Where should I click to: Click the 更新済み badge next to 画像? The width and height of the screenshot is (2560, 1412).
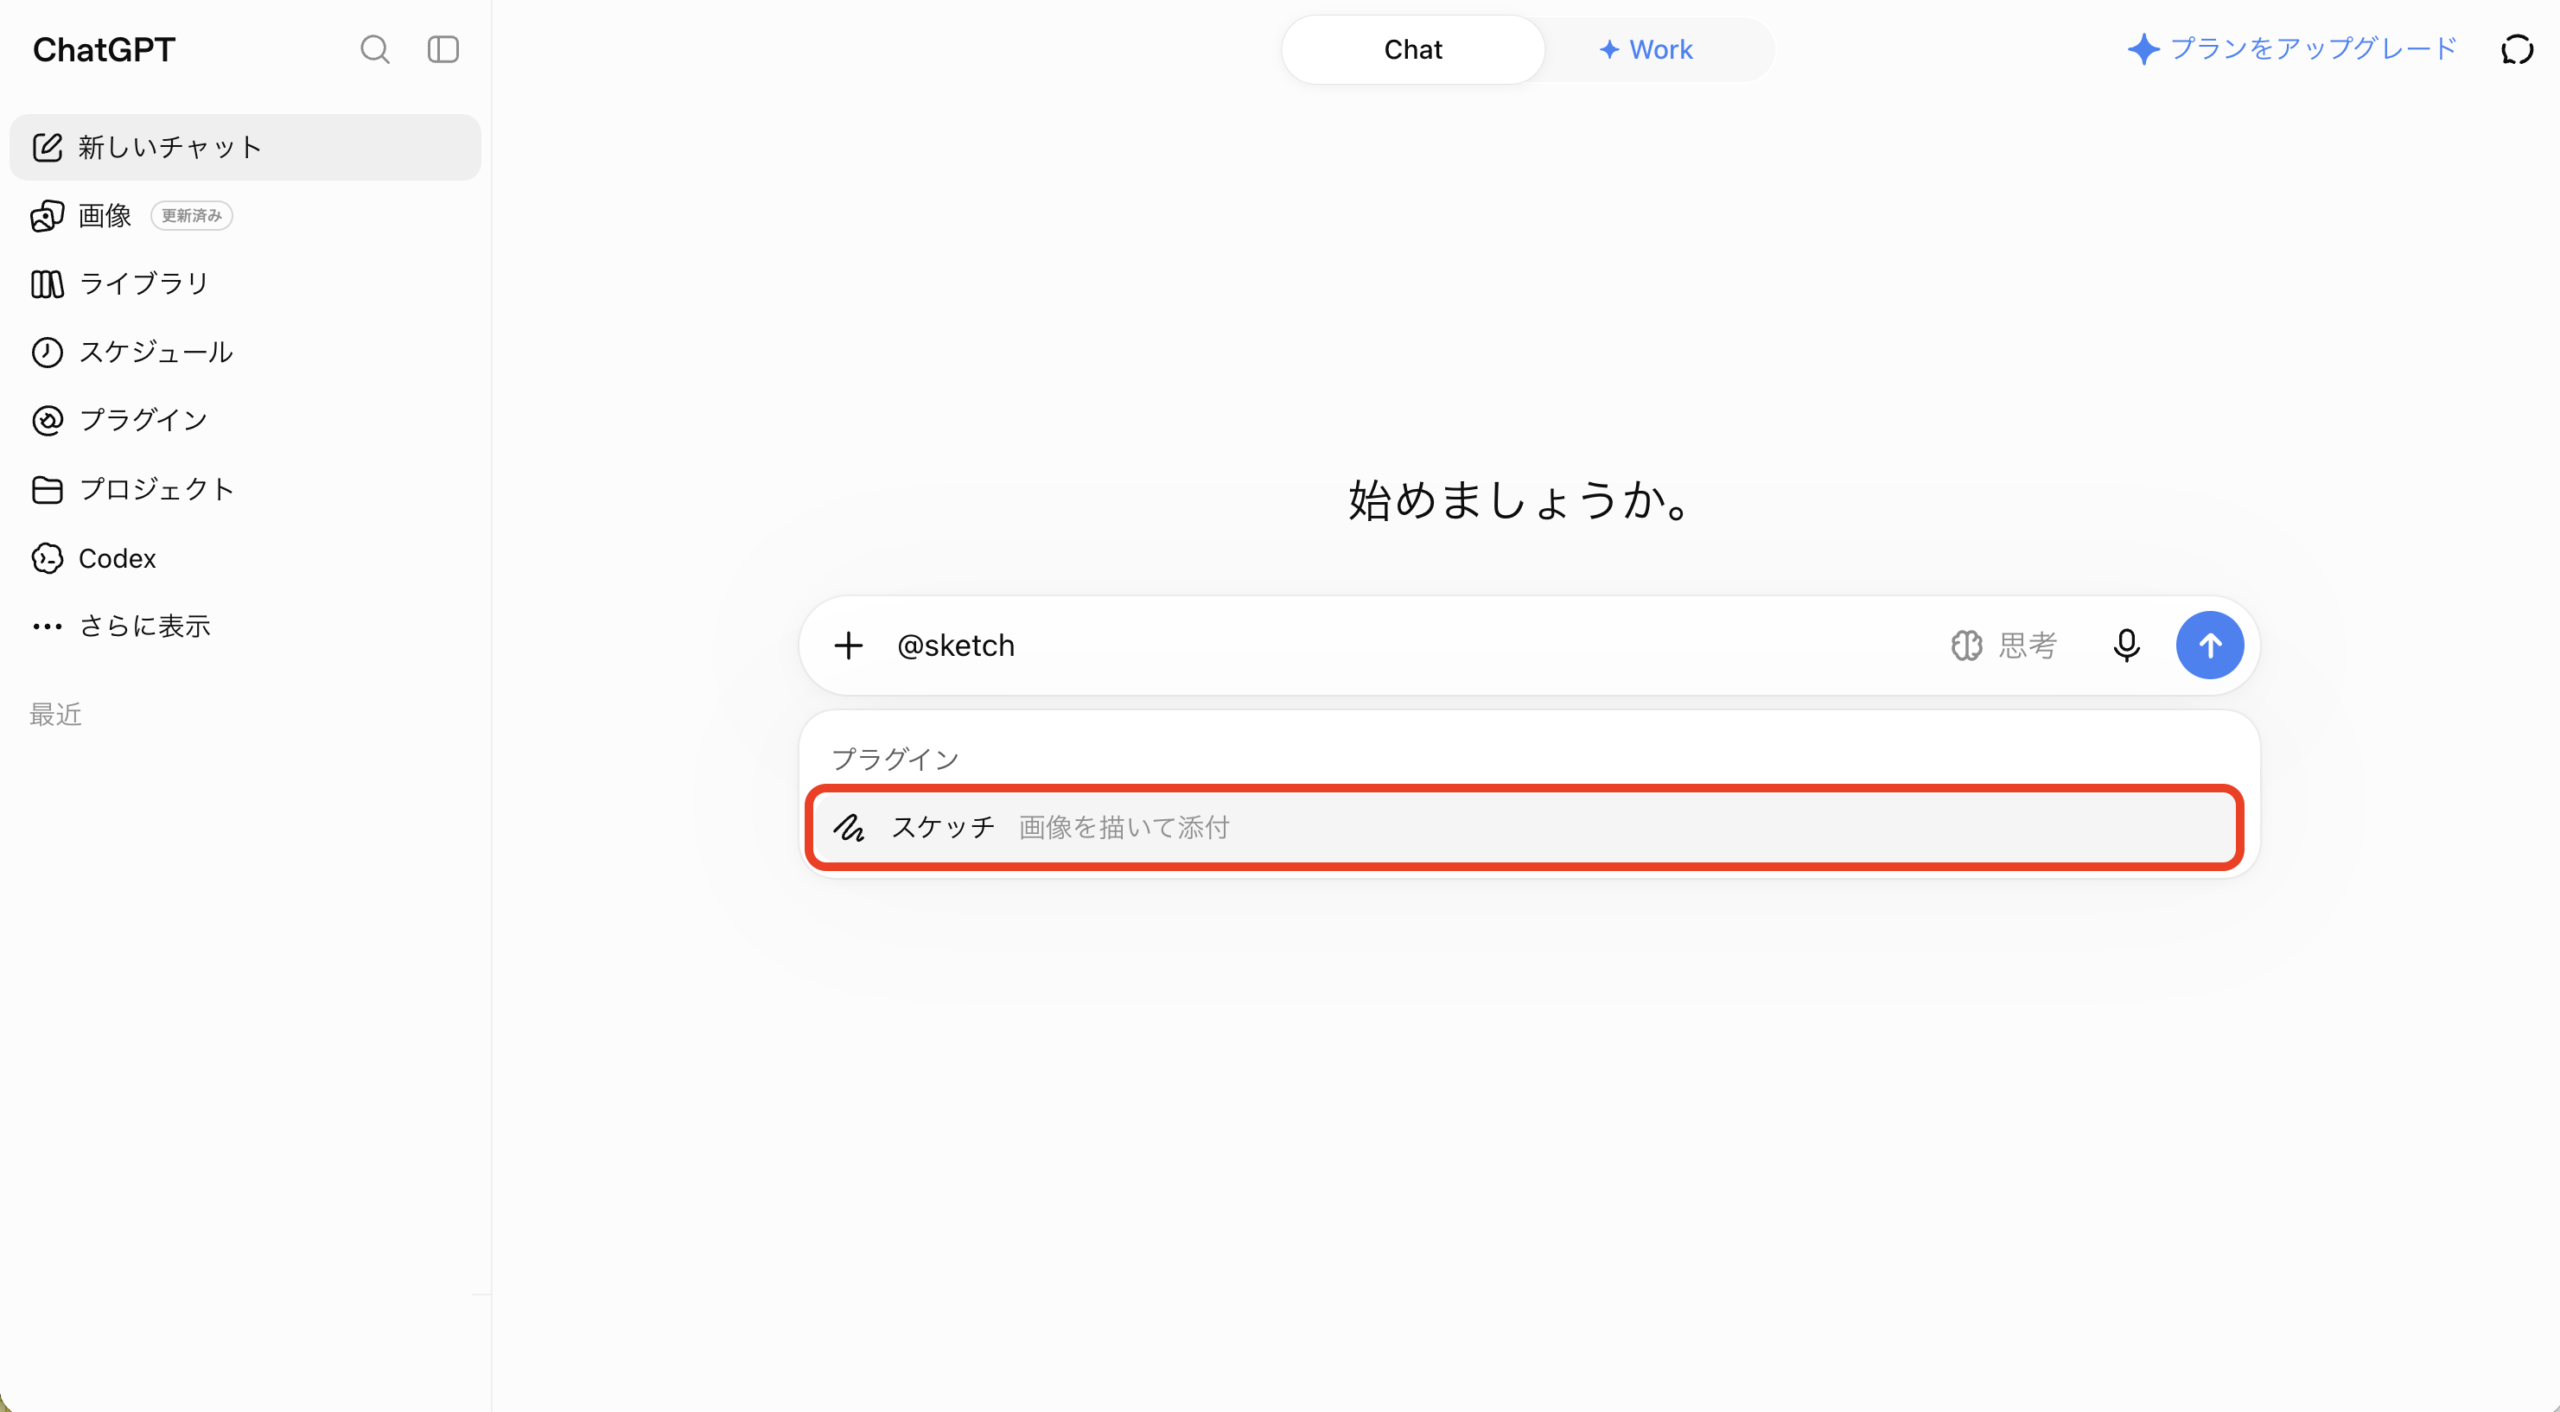(x=192, y=215)
